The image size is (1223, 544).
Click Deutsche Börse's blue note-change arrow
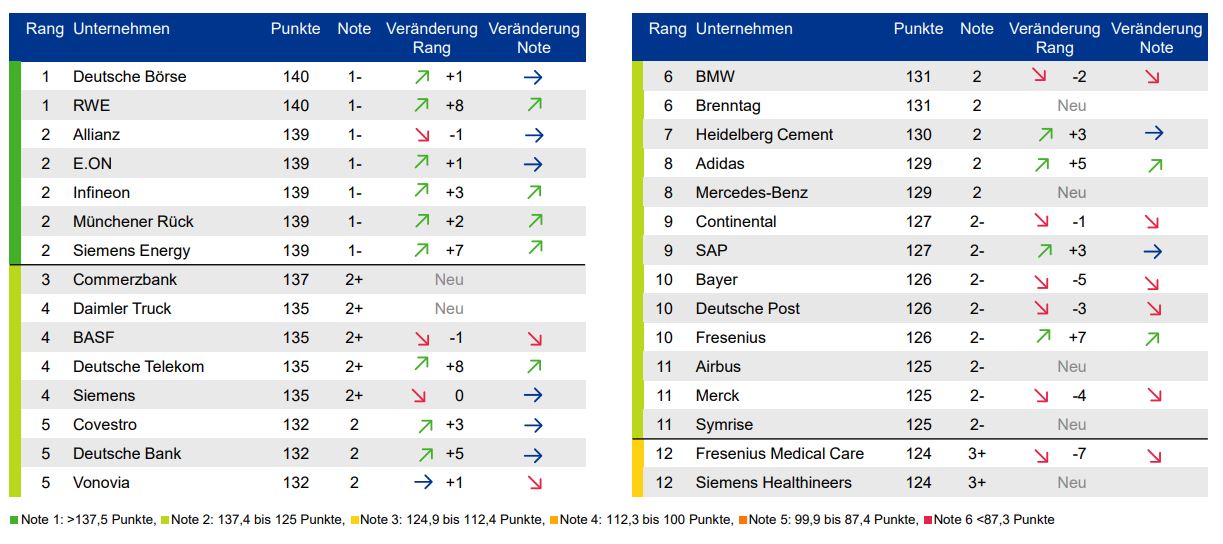click(x=533, y=76)
